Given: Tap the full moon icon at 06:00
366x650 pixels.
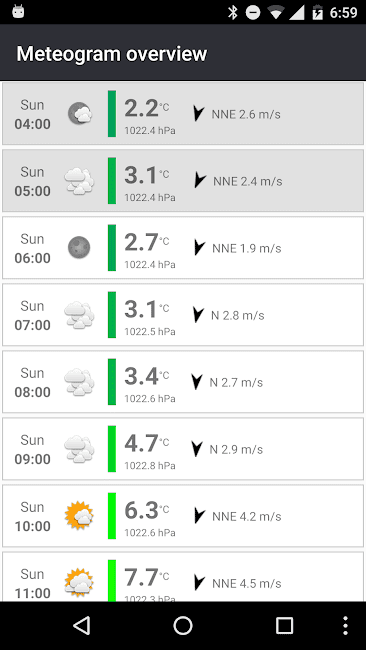Looking at the screenshot, I should [79, 247].
